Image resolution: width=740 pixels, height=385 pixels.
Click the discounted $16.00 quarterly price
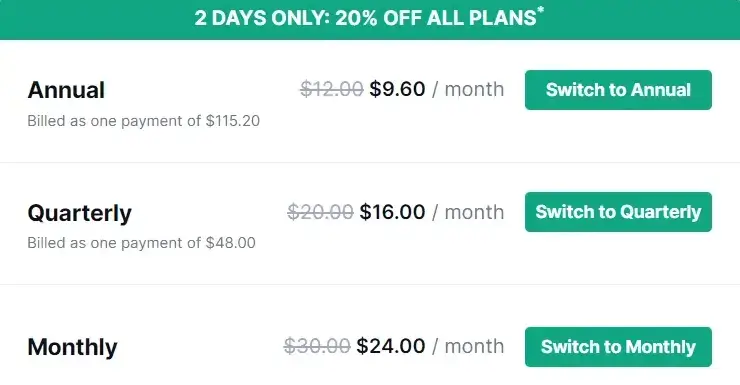pyautogui.click(x=392, y=212)
